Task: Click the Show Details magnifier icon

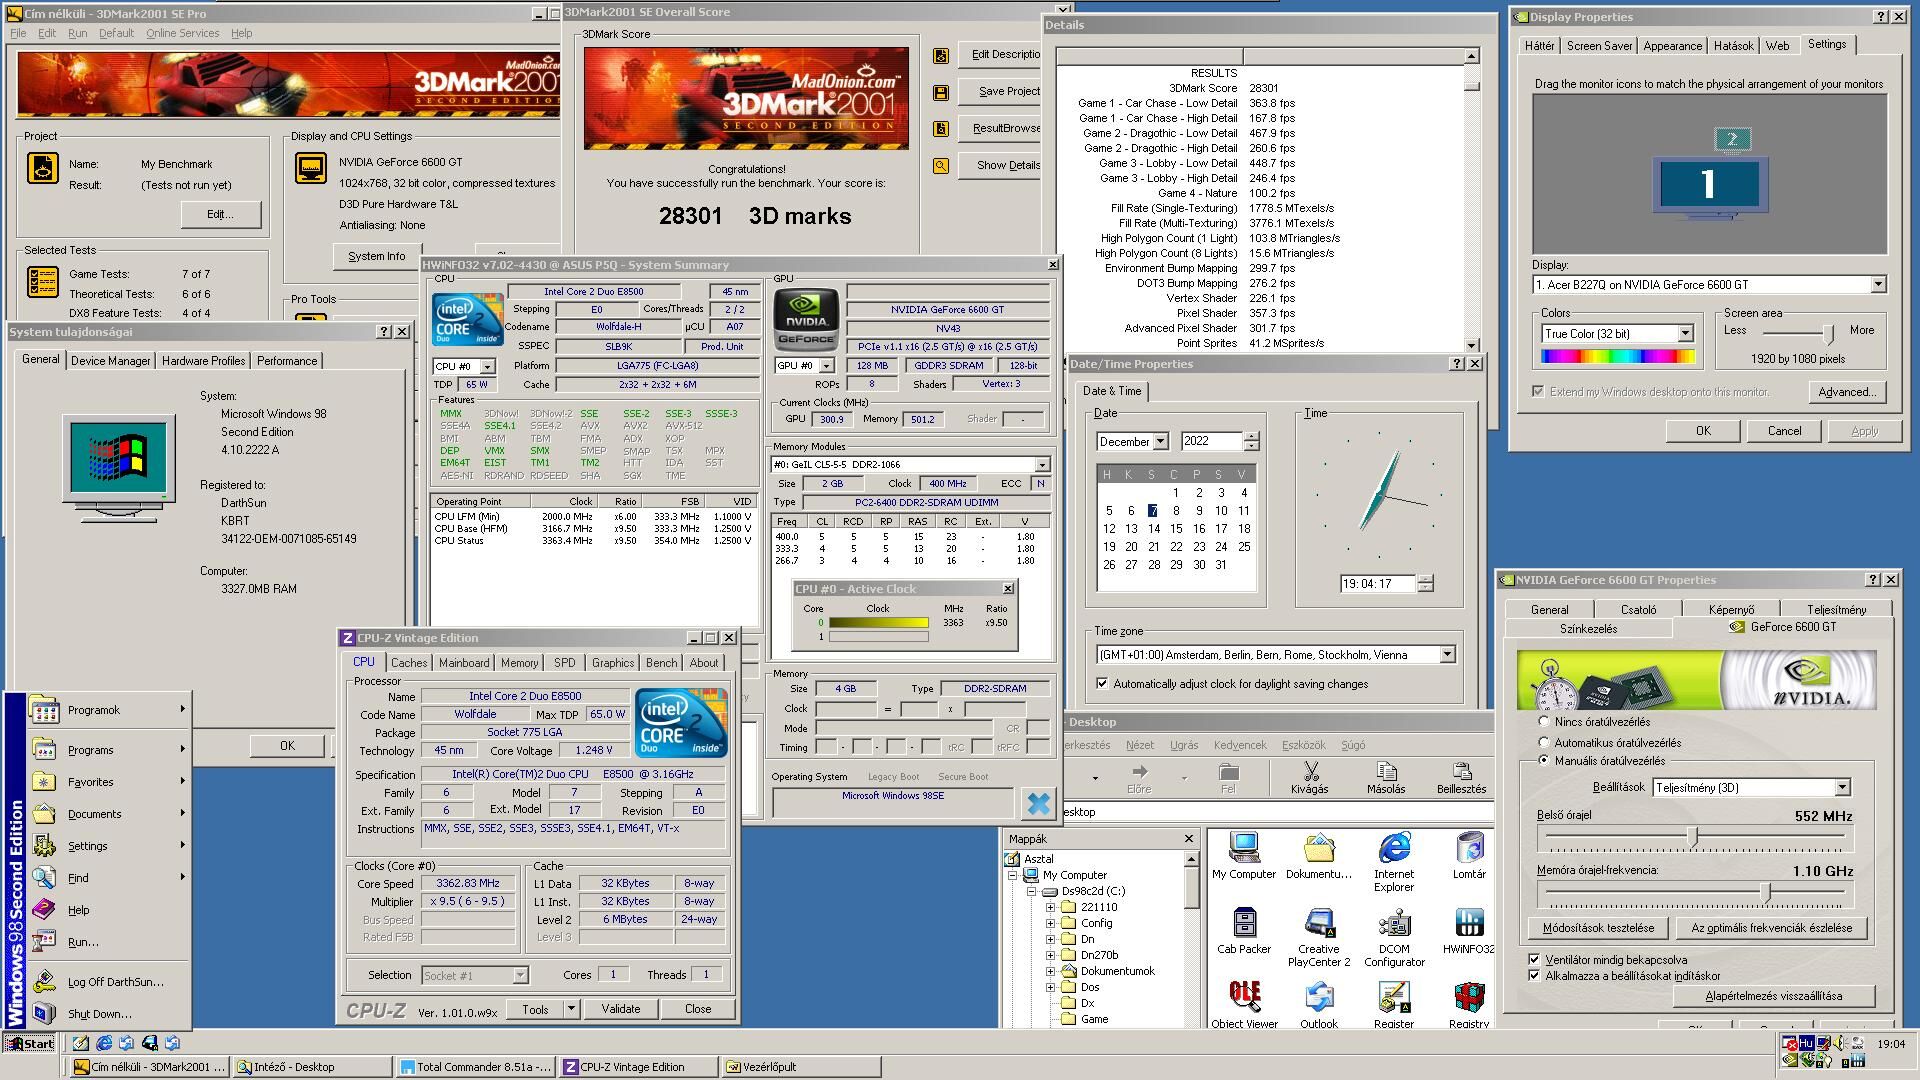Action: tap(941, 166)
